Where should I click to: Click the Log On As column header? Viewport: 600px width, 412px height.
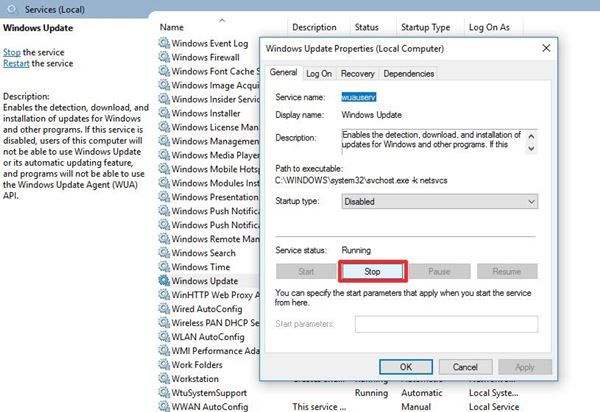click(489, 27)
